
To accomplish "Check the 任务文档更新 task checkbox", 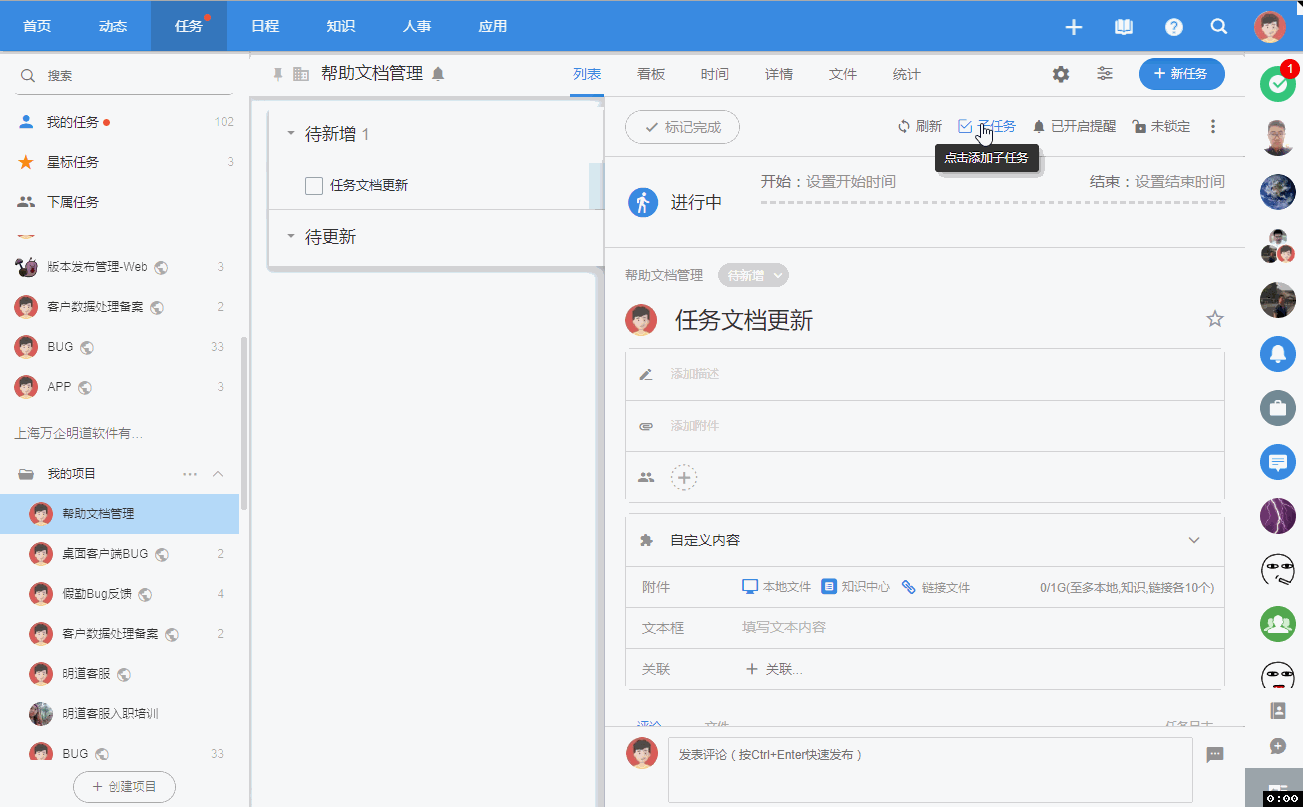I will tap(314, 185).
